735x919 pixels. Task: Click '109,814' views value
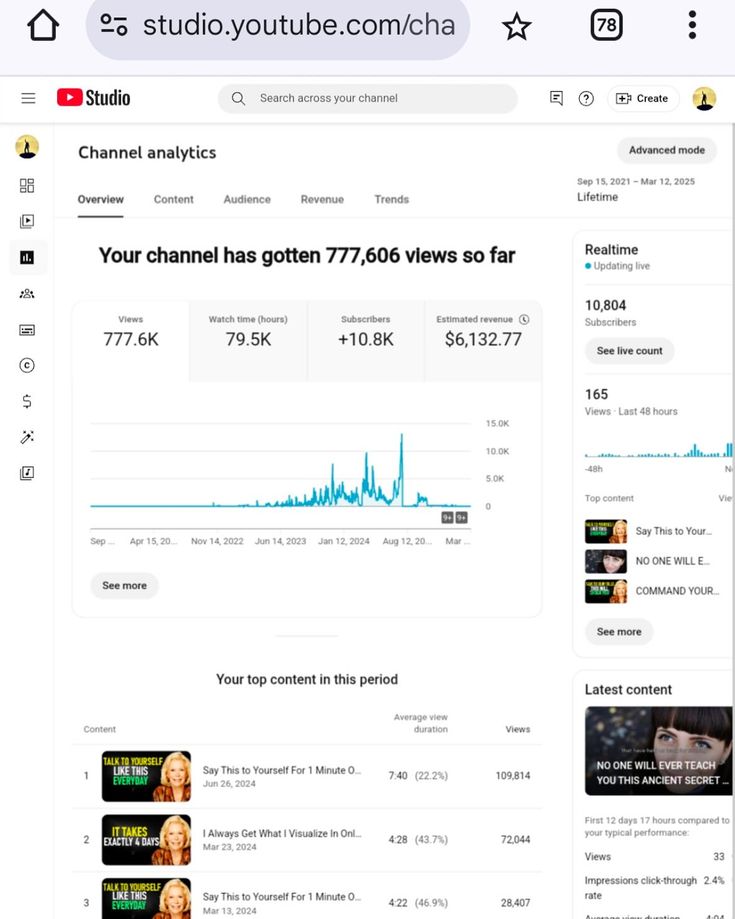tap(513, 776)
